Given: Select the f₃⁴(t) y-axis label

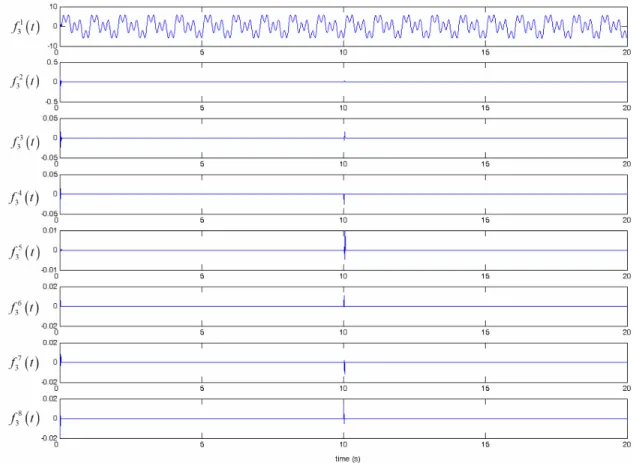Looking at the screenshot, I should [x=25, y=197].
